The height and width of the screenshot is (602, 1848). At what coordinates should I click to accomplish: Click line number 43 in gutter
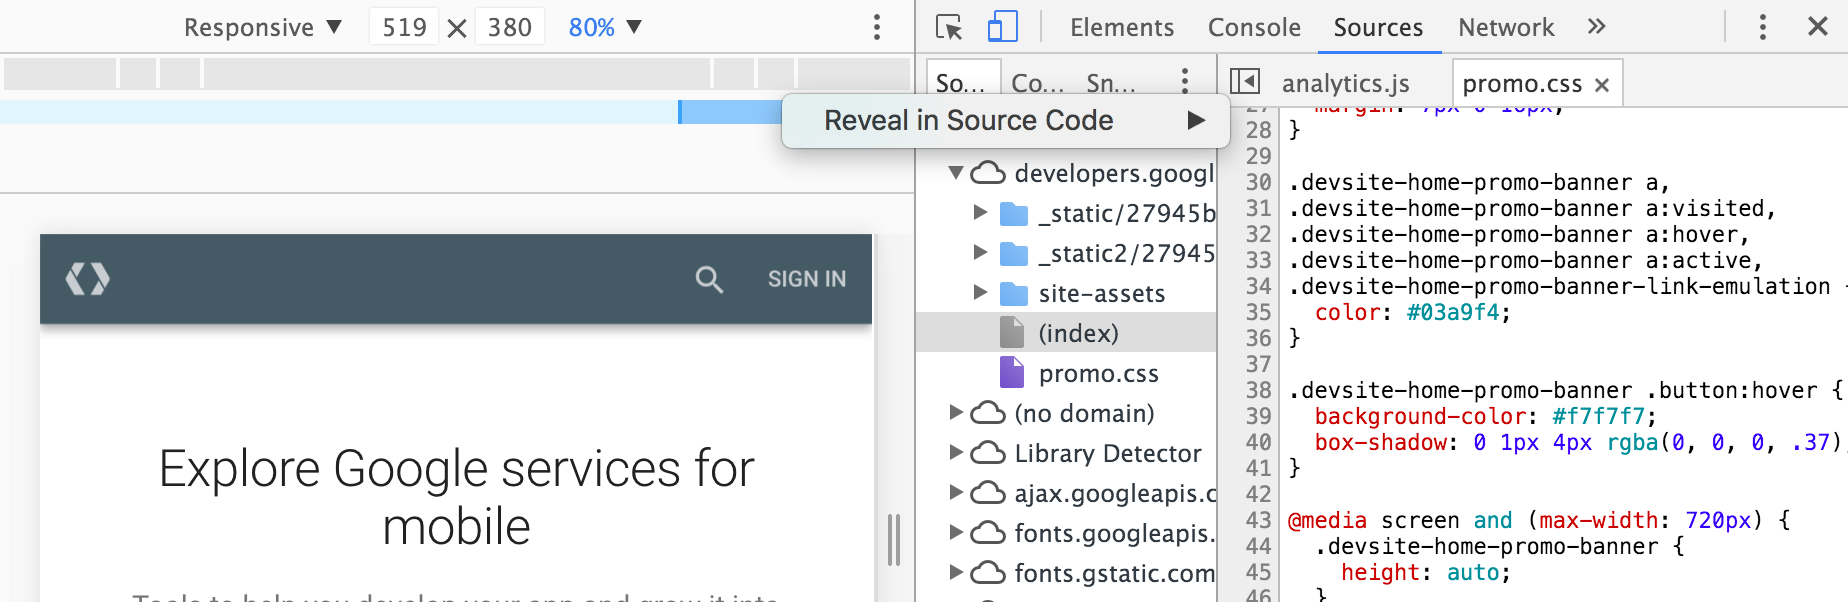pyautogui.click(x=1258, y=520)
